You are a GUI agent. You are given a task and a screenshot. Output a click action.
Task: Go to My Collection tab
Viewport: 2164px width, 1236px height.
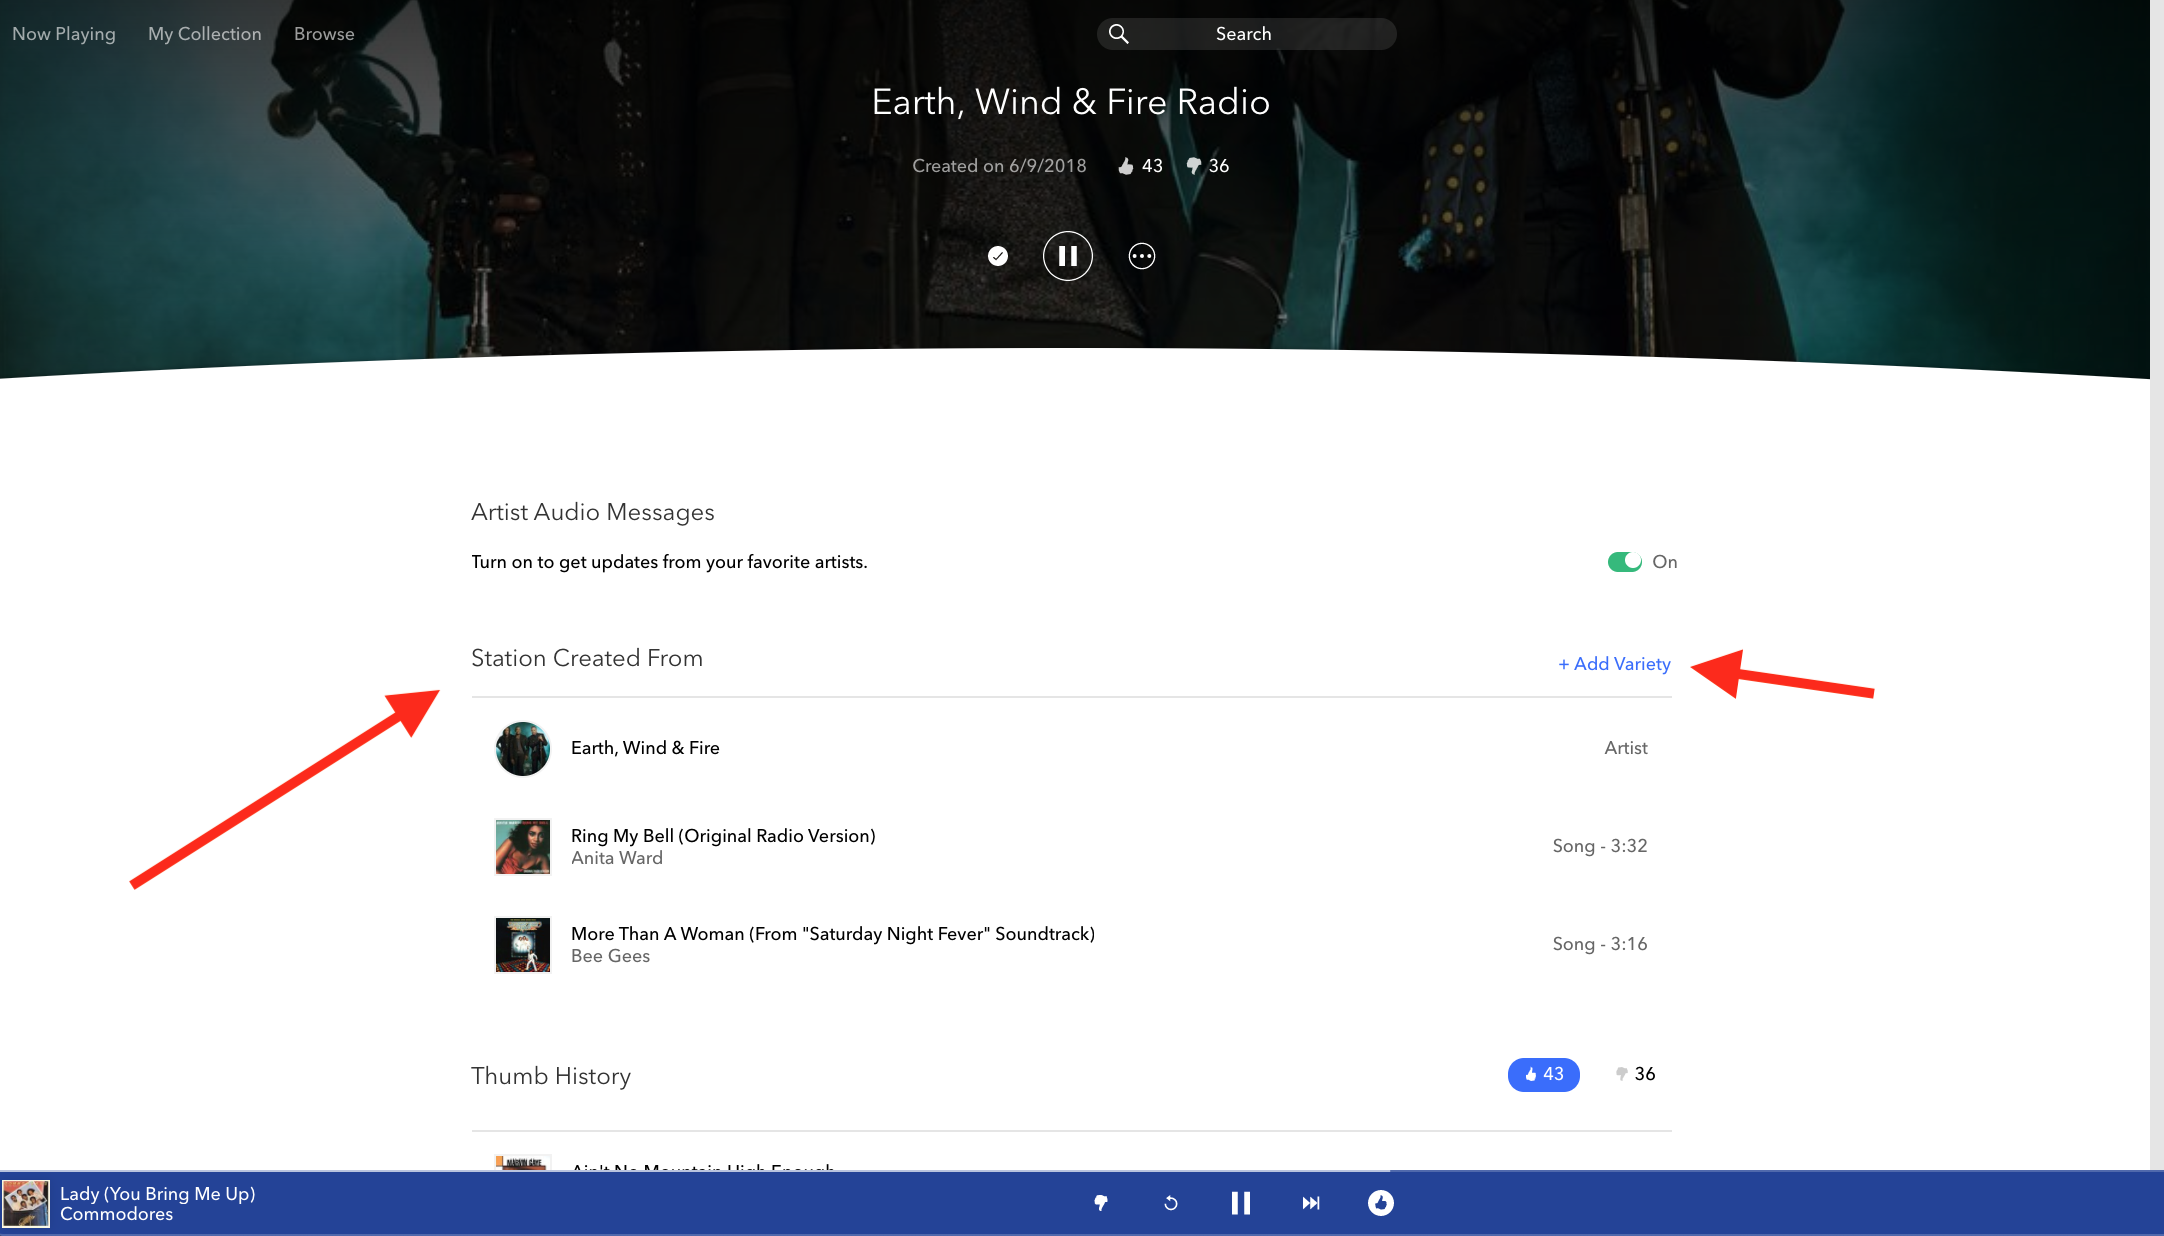click(205, 34)
